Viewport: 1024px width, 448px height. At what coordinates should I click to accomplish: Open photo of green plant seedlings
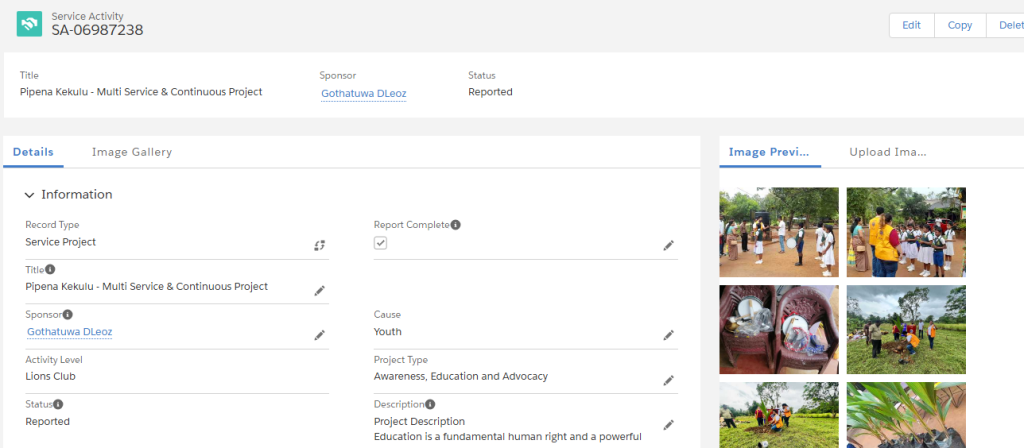click(x=906, y=415)
